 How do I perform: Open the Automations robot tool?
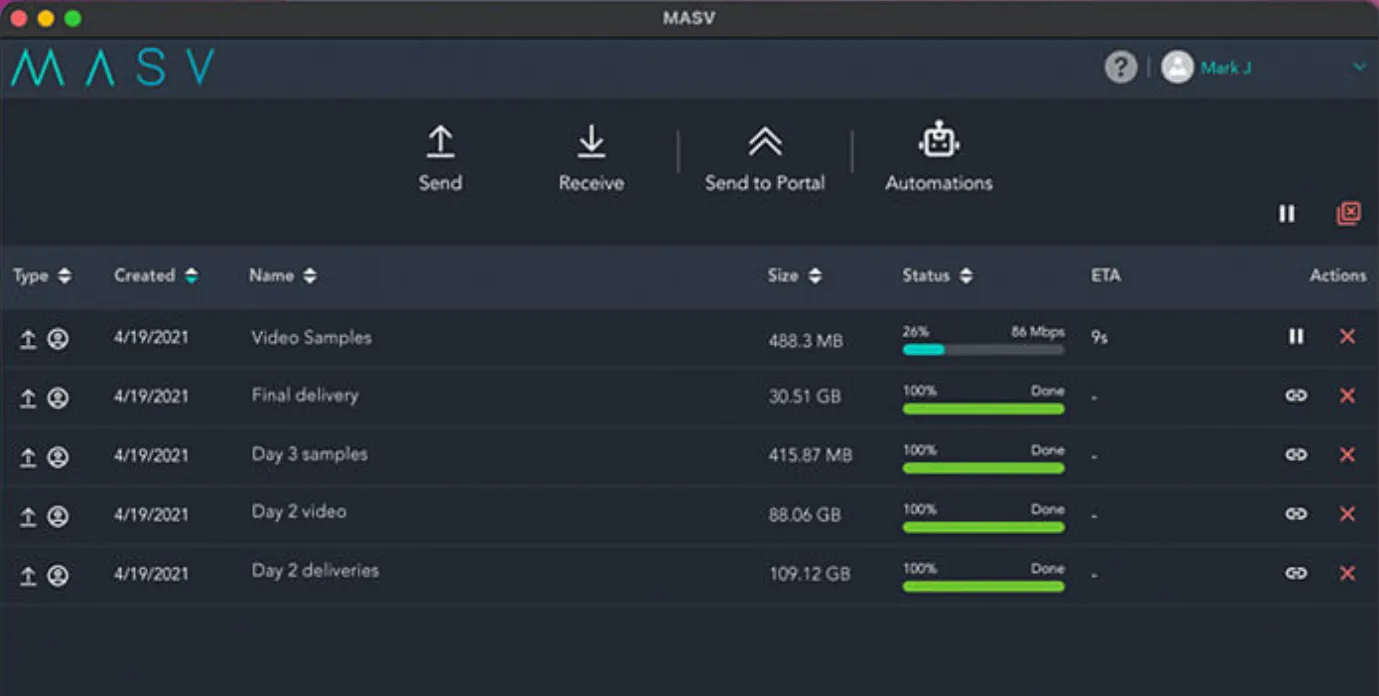[x=939, y=158]
